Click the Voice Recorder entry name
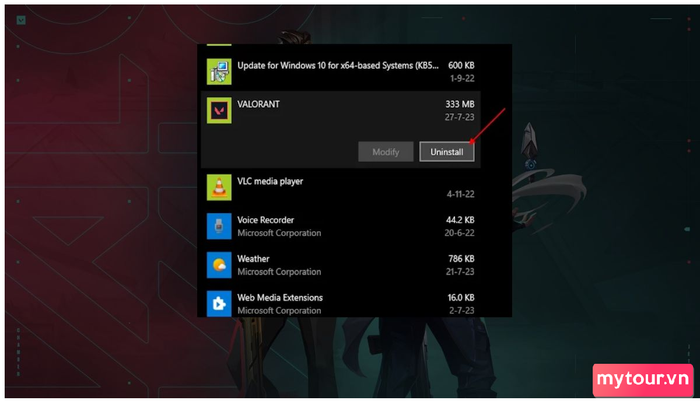Screen dimensions: 700x405 point(266,220)
